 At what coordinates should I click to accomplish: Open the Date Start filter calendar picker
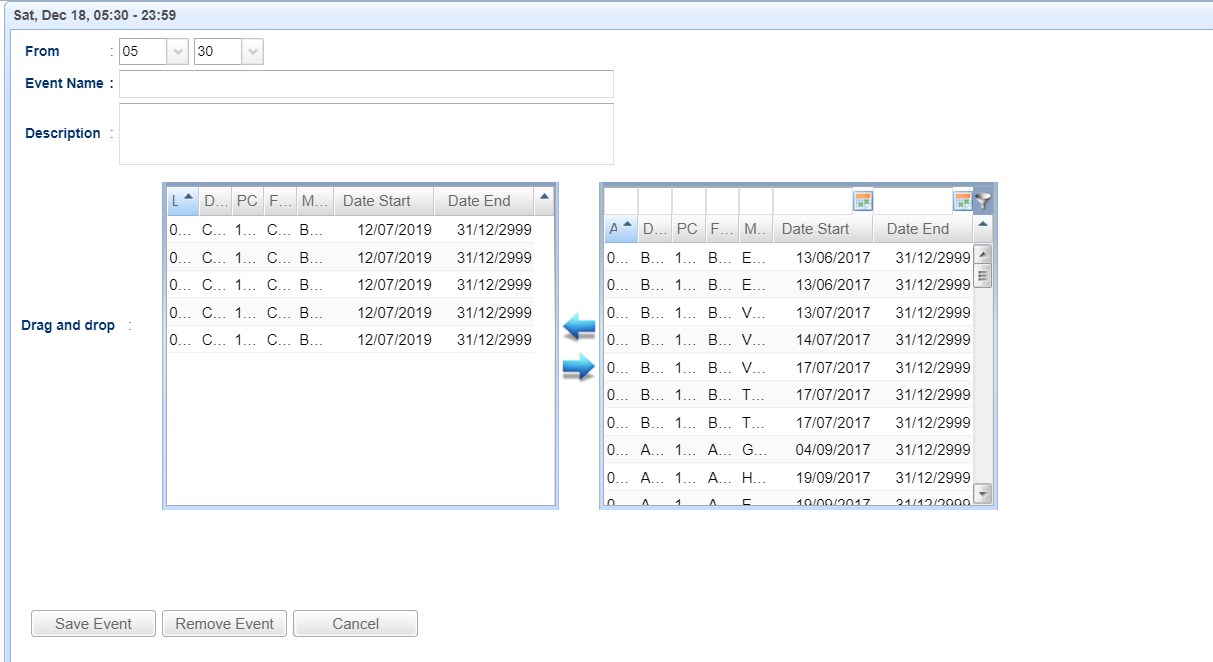[862, 201]
